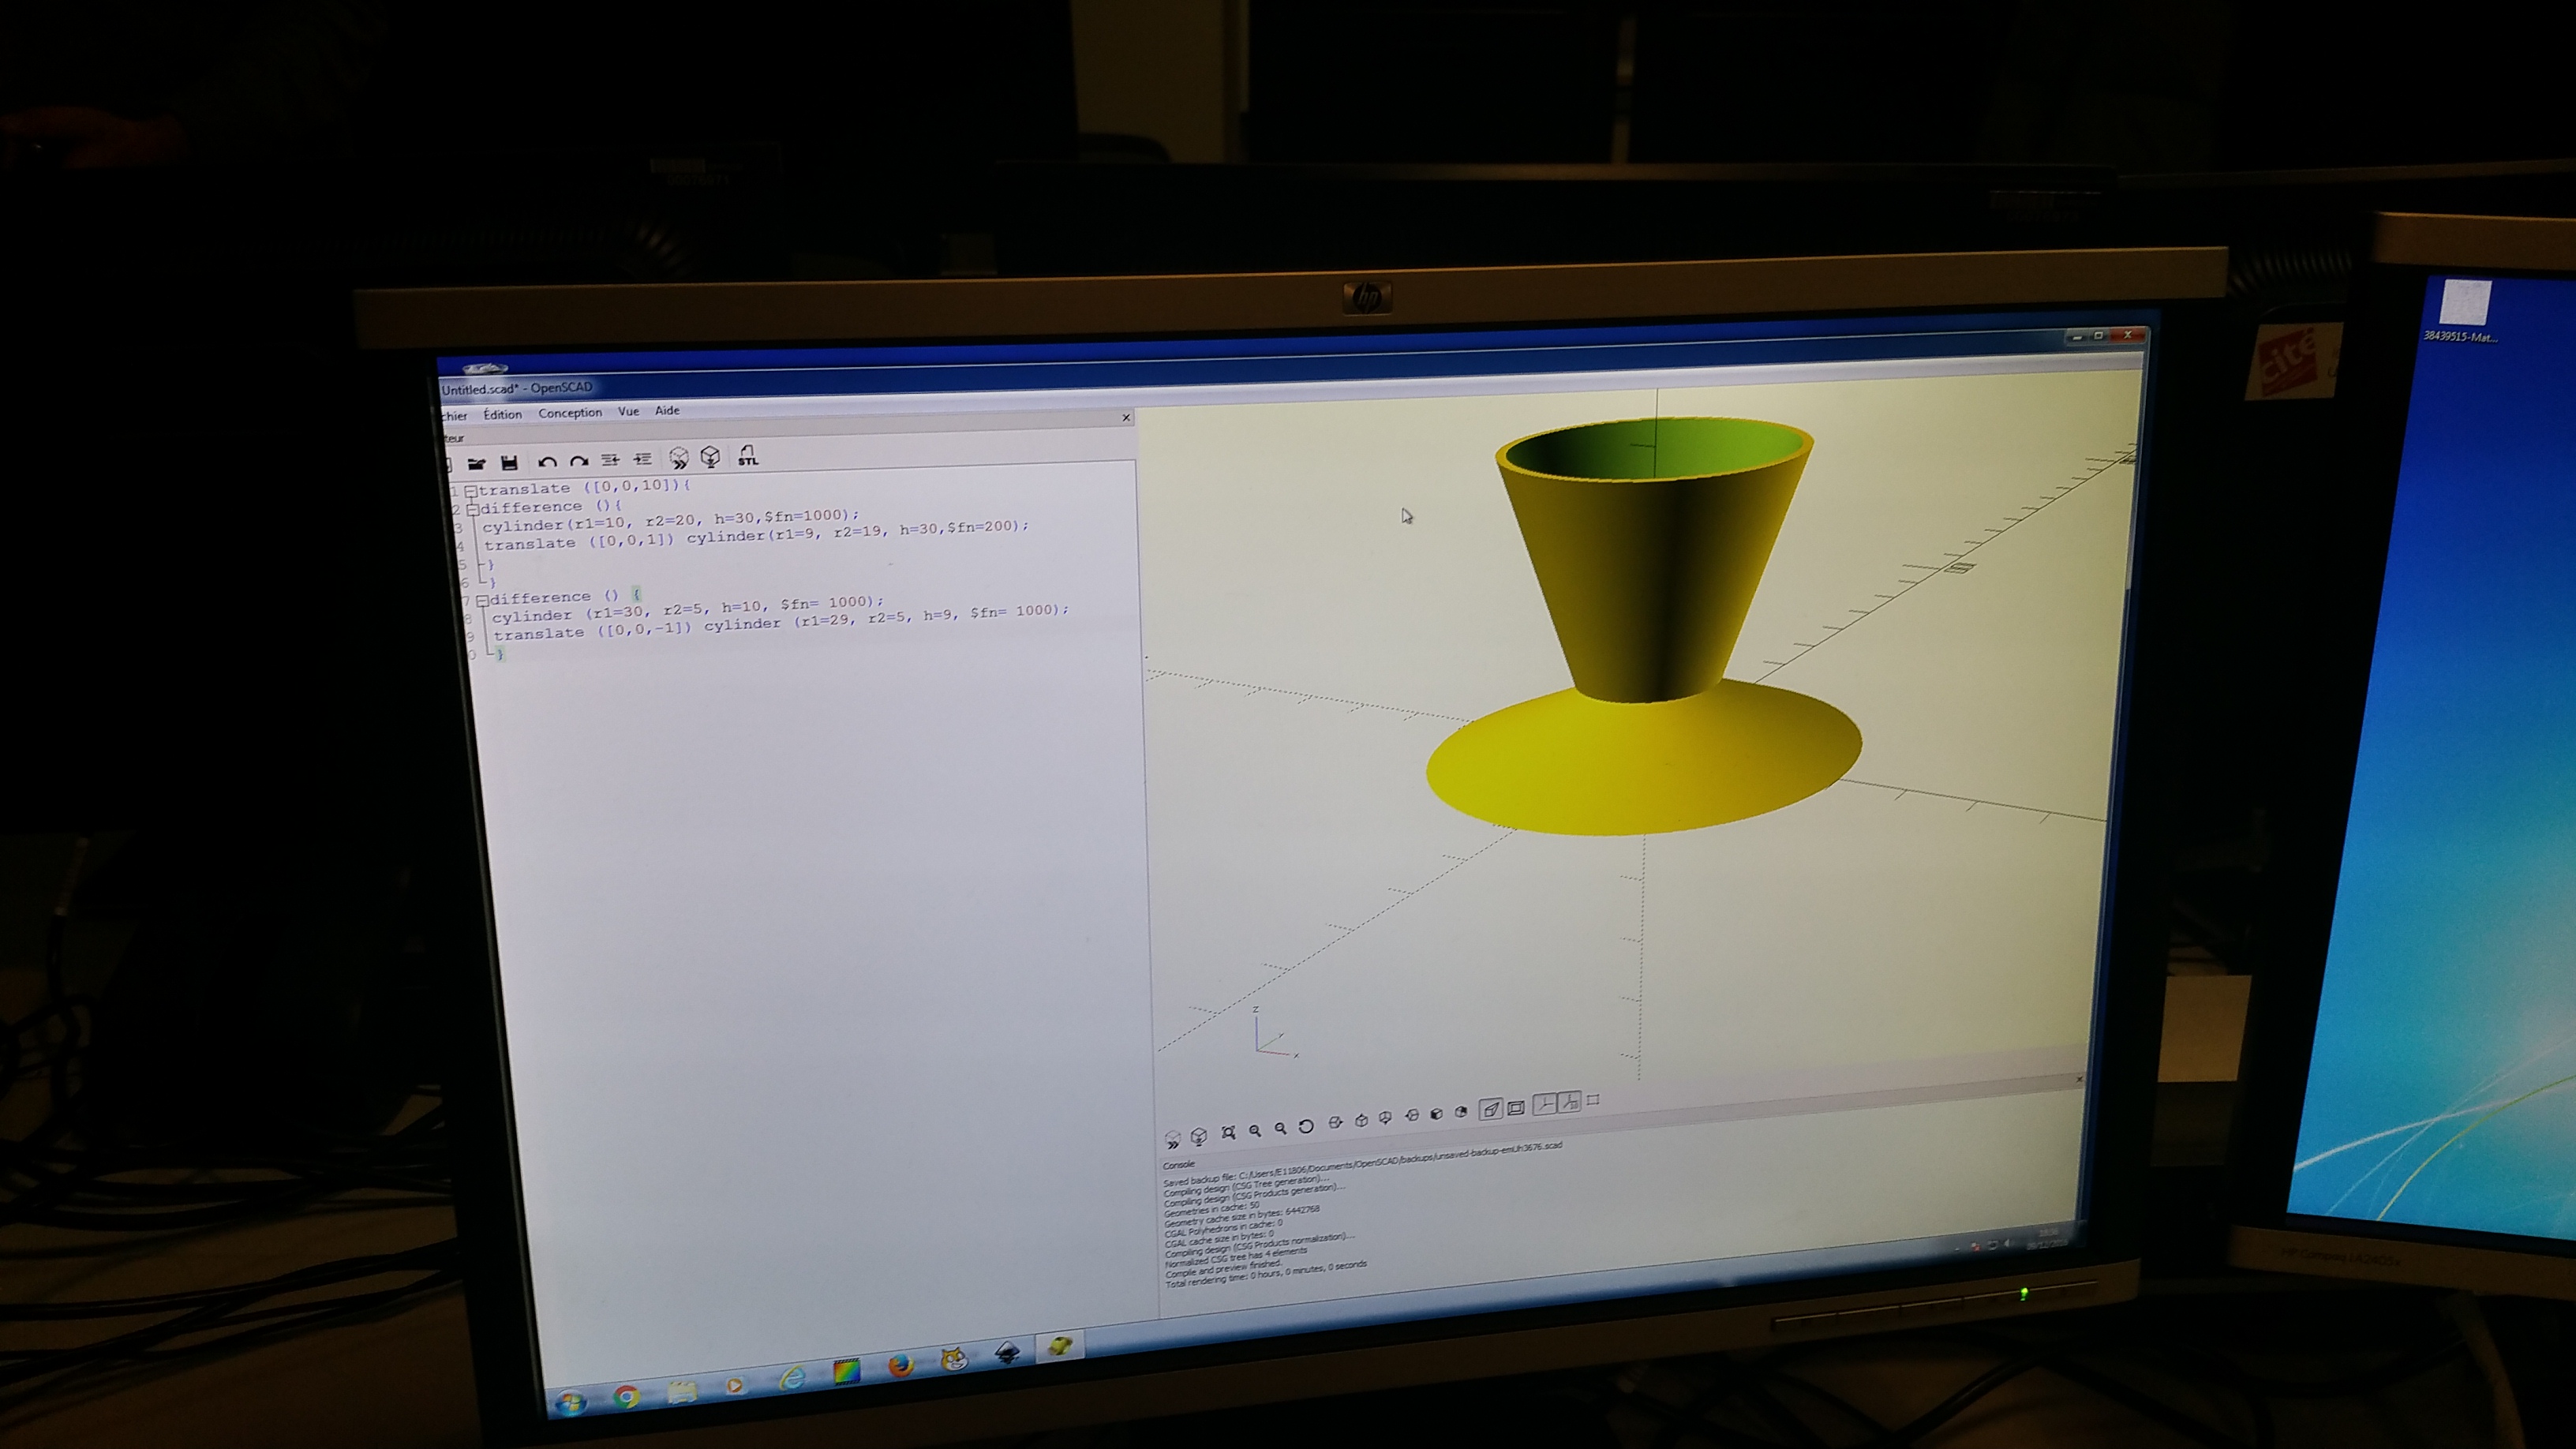Viewport: 2576px width, 1449px height.
Task: Close the editor panel with X button
Action: [1126, 418]
